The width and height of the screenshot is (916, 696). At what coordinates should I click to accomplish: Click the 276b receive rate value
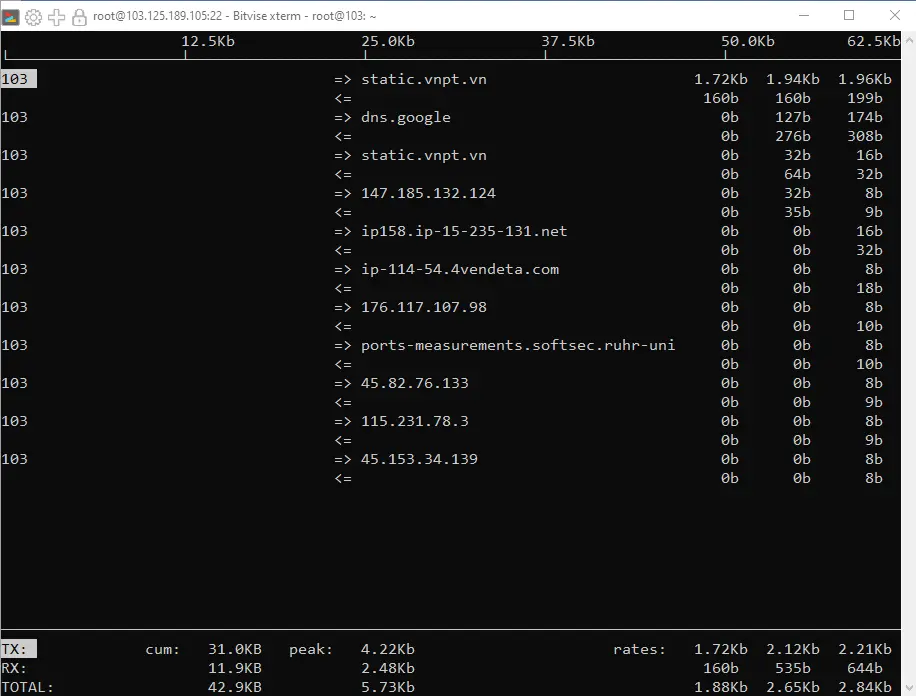793,136
